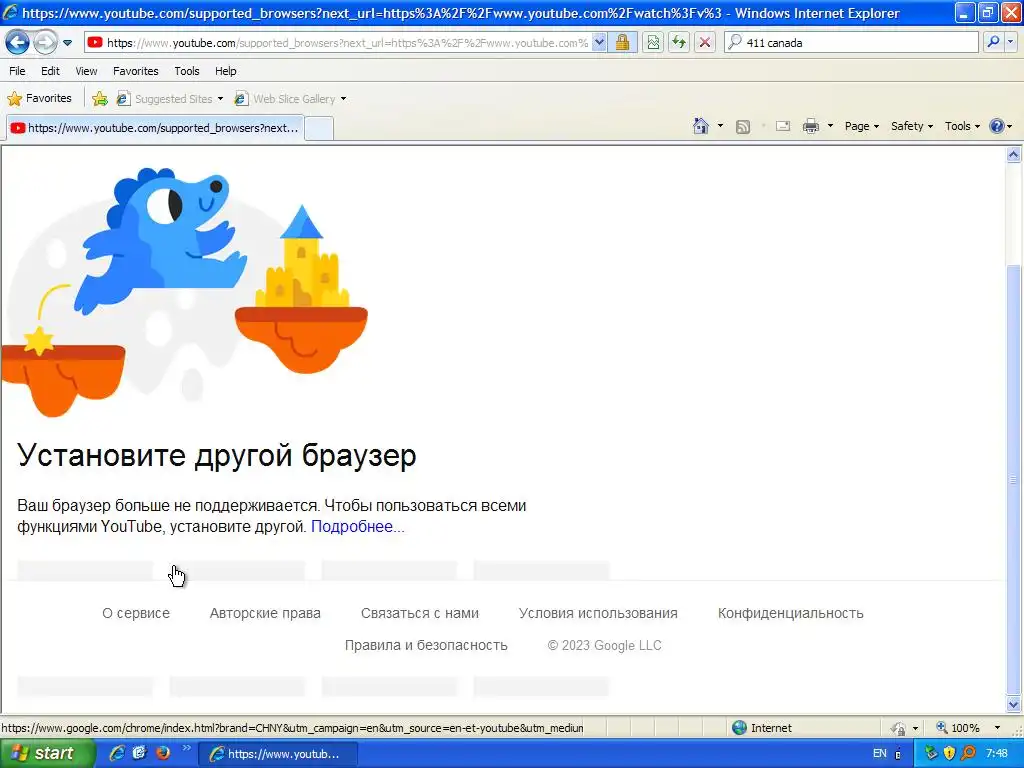Click the address bar URL field

tap(346, 43)
